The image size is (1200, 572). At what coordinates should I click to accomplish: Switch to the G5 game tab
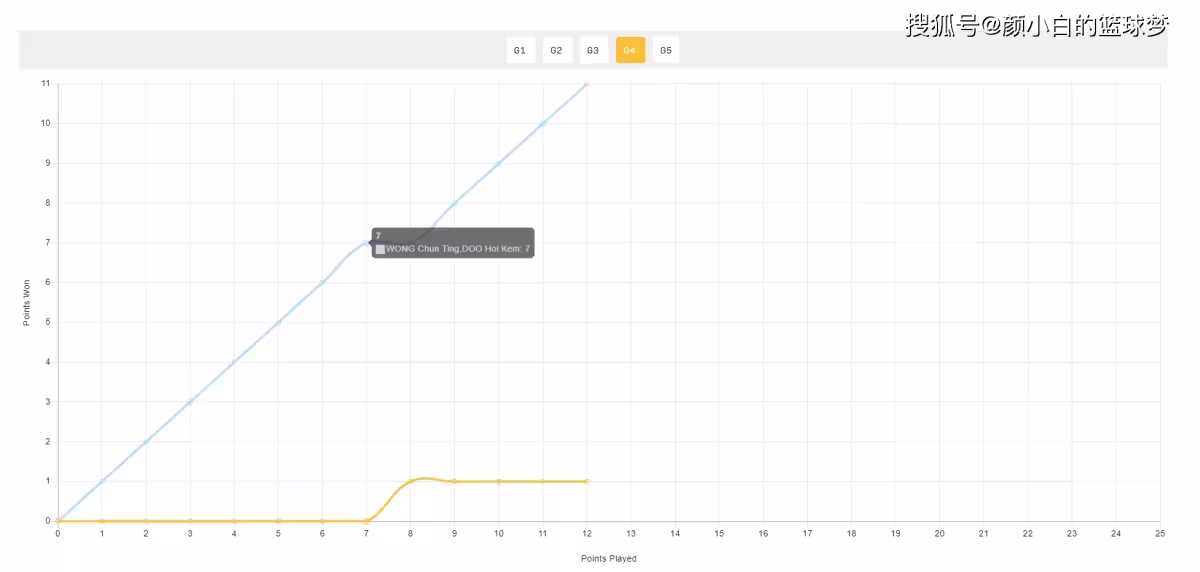tap(666, 50)
